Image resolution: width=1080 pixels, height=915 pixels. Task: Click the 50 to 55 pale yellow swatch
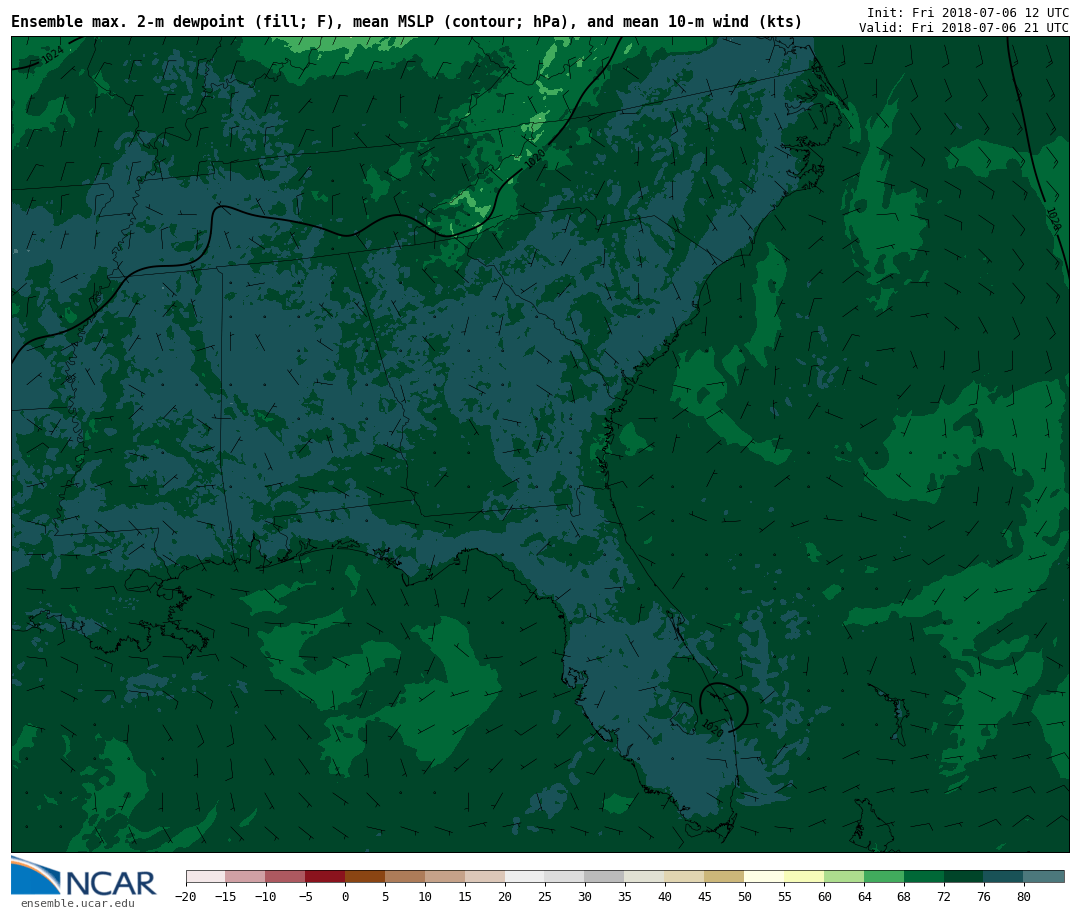point(765,877)
